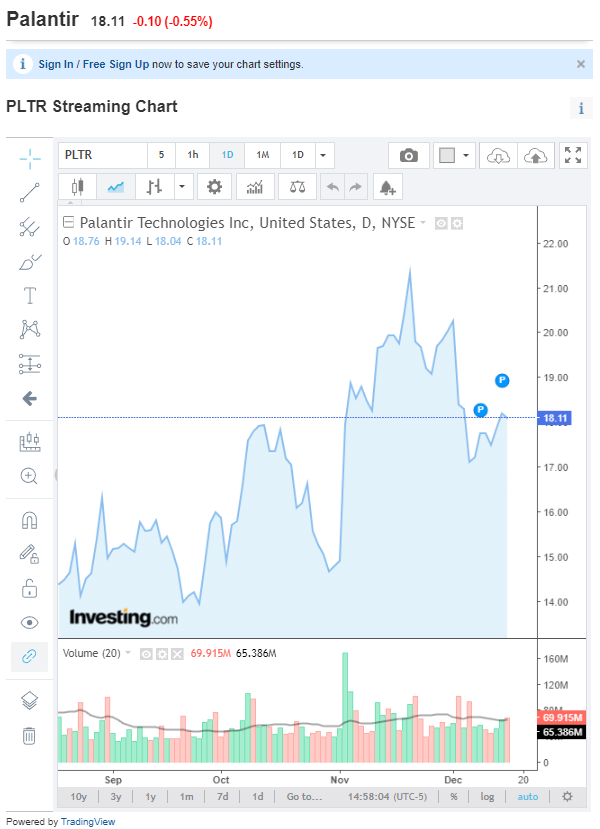
Task: Open Volume indicator settings gear
Action: (162, 654)
